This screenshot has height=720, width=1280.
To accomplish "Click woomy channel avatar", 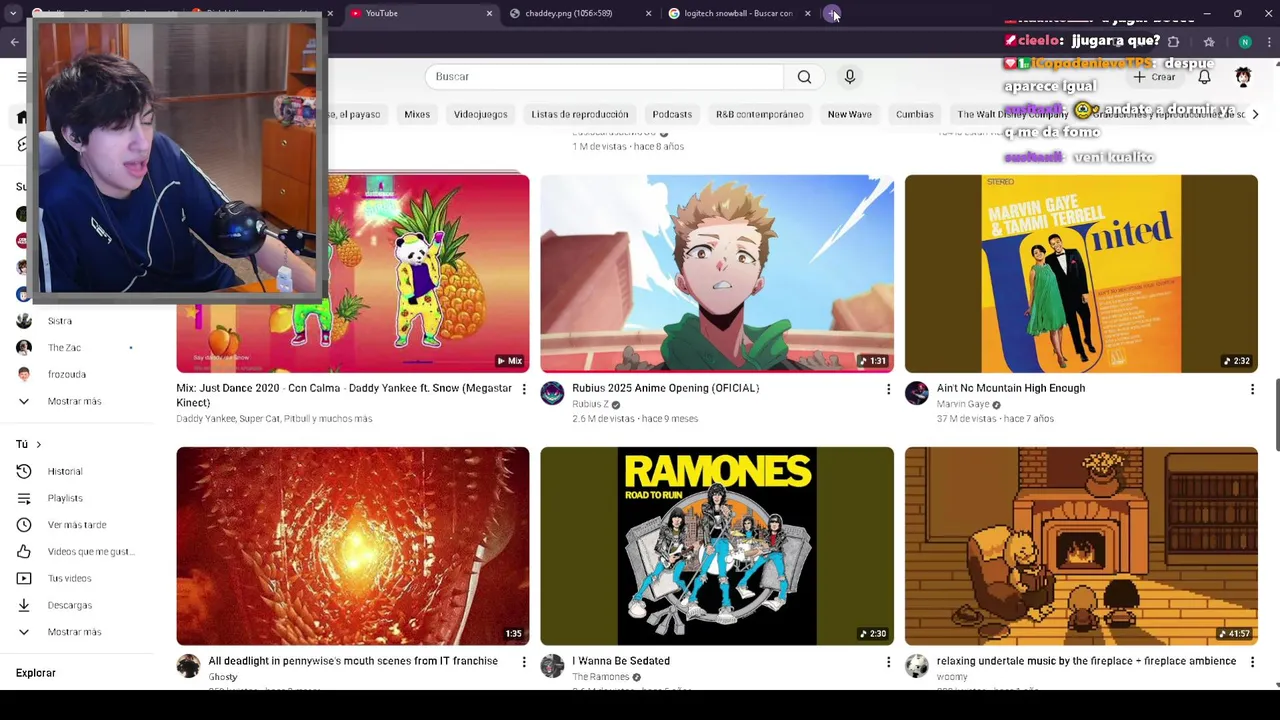I will tap(917, 666).
